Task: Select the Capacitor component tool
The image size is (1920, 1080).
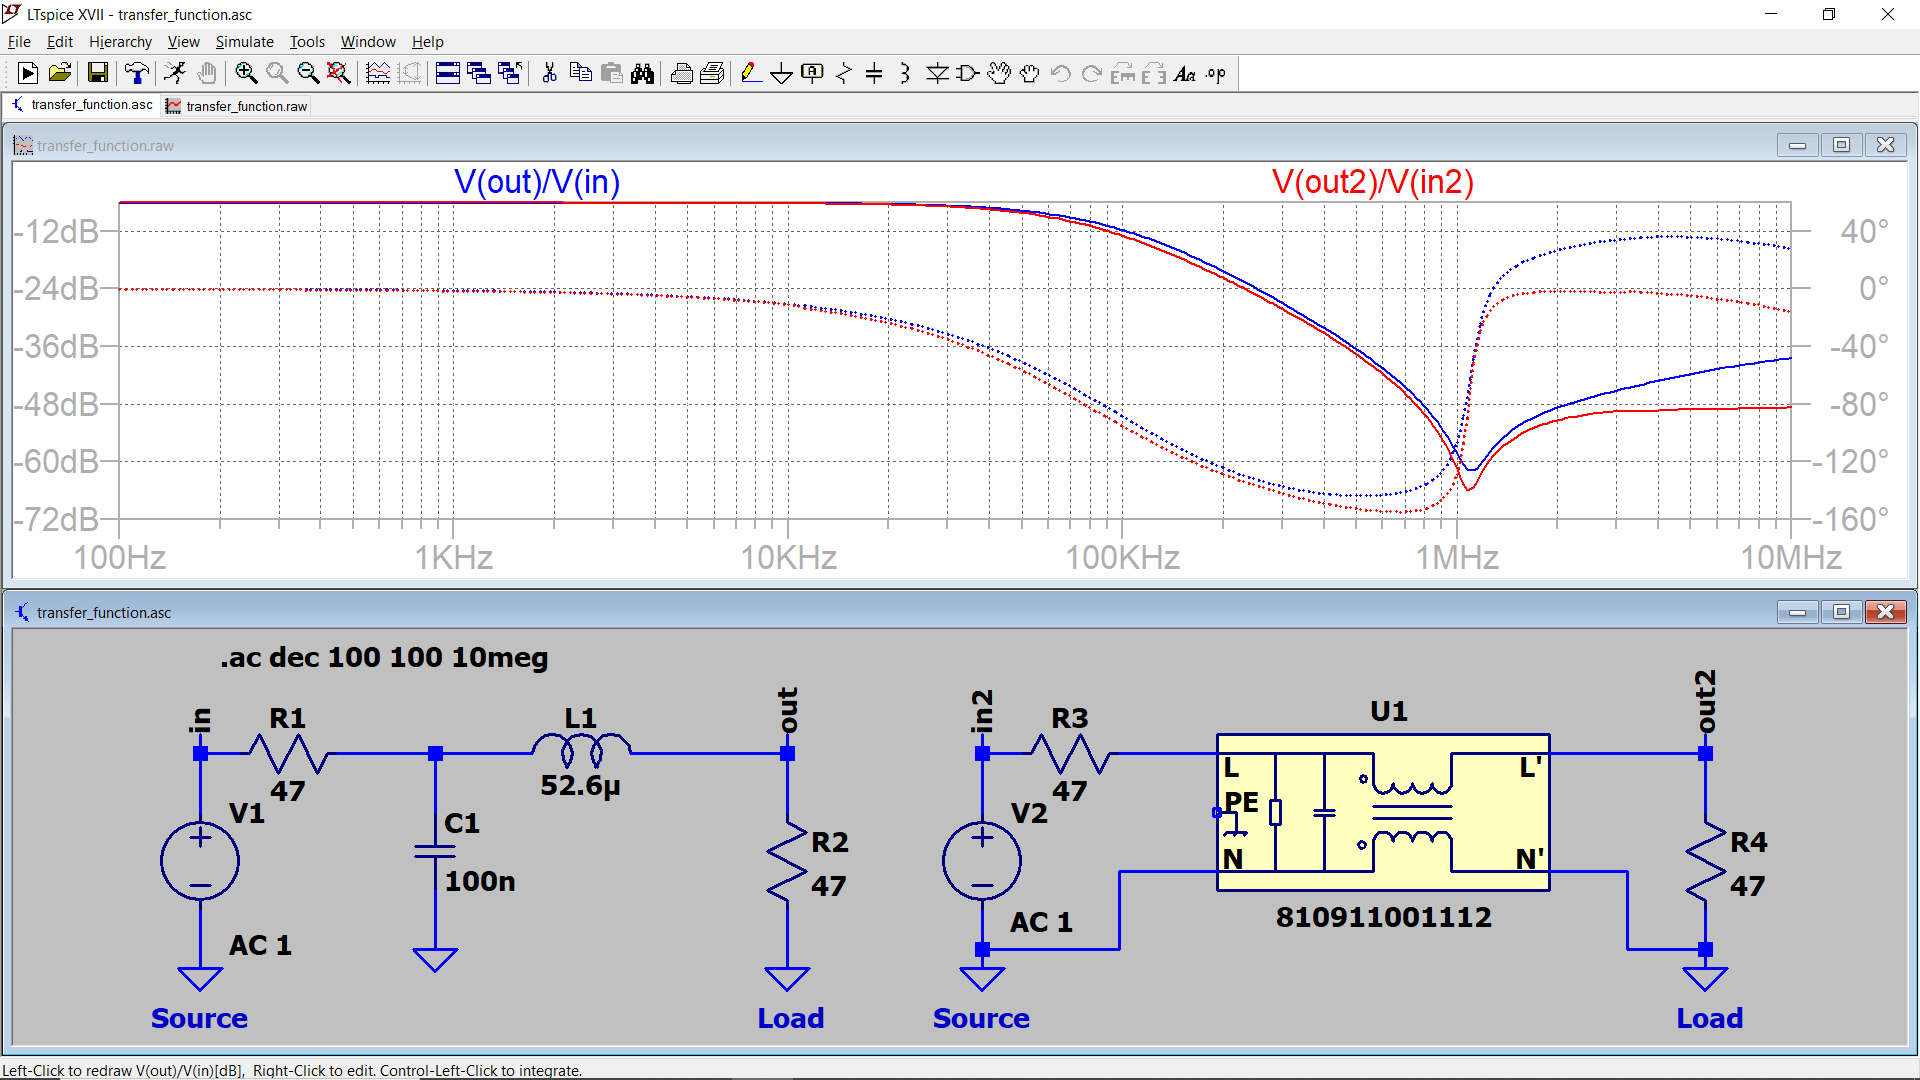Action: coord(874,73)
